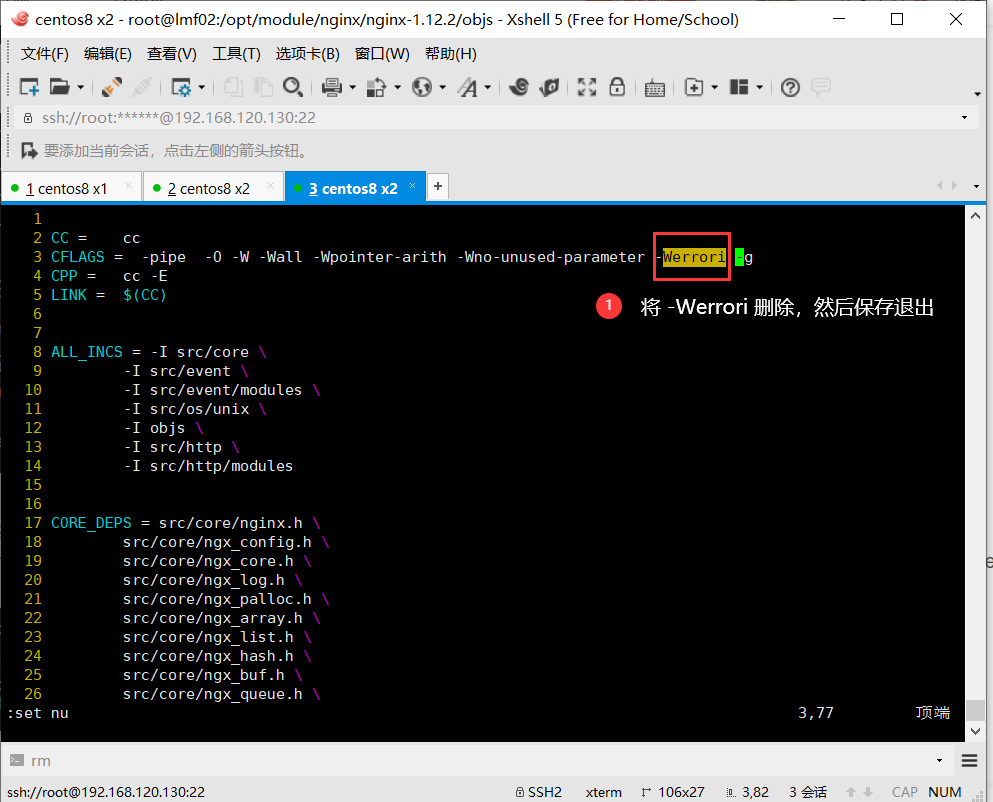Toggle the CAP indicator in status bar
Image resolution: width=993 pixels, height=802 pixels.
pyautogui.click(x=904, y=792)
